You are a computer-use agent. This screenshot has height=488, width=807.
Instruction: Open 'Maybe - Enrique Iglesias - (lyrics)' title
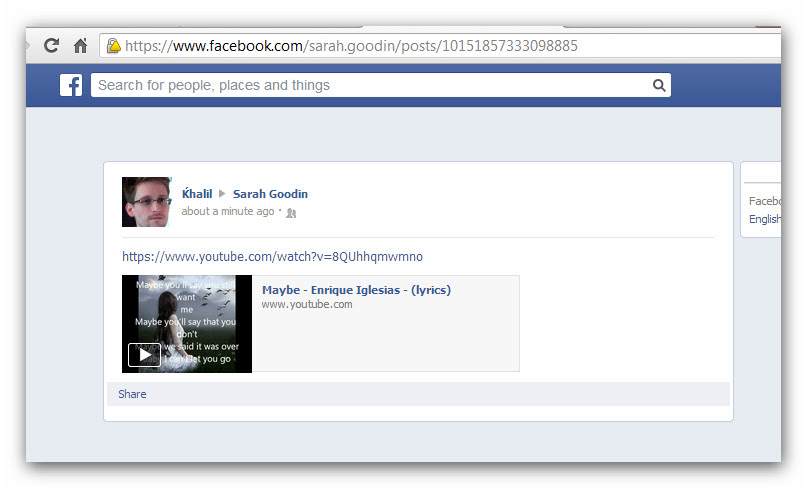tap(356, 290)
